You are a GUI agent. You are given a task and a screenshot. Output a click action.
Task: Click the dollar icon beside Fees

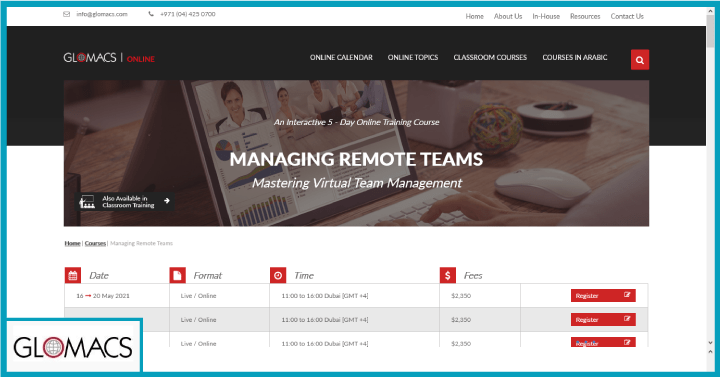447,276
